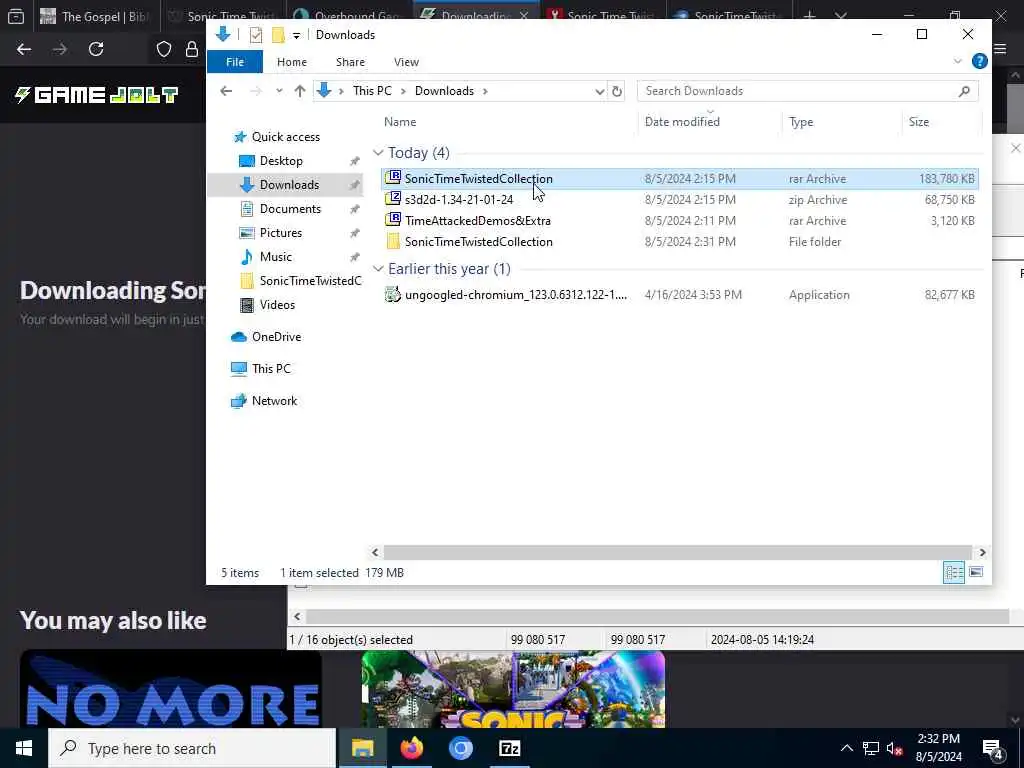Click the Game Jolt logo in browser

(96, 95)
